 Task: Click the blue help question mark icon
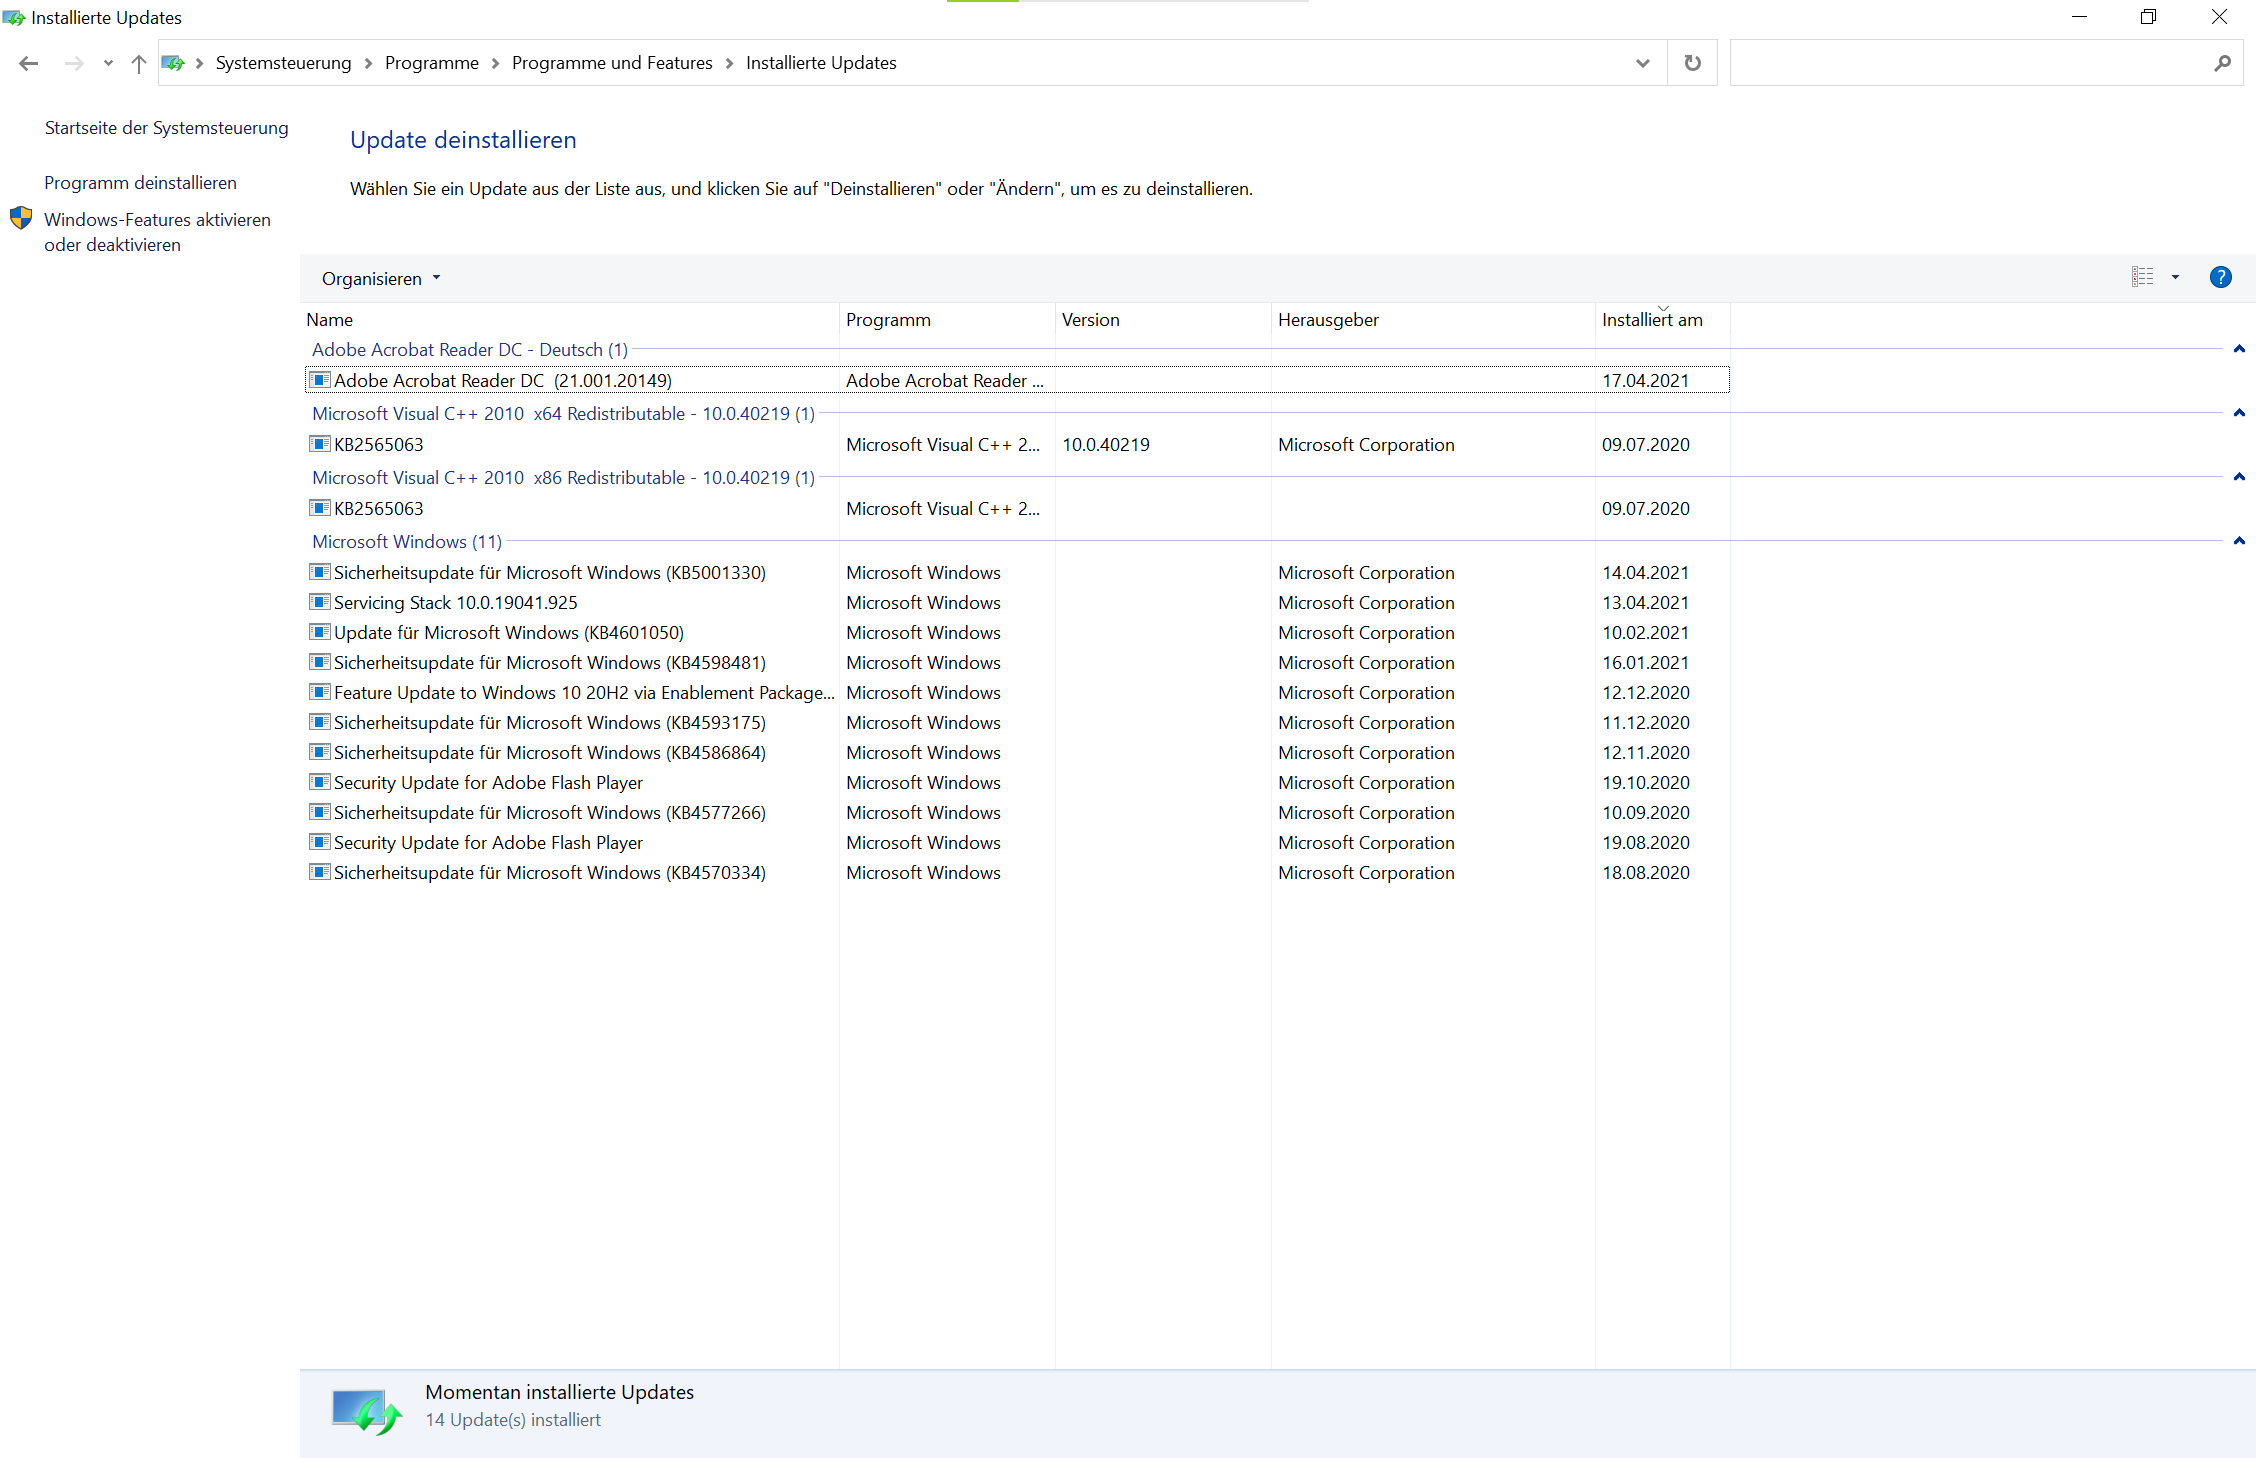click(x=2220, y=277)
